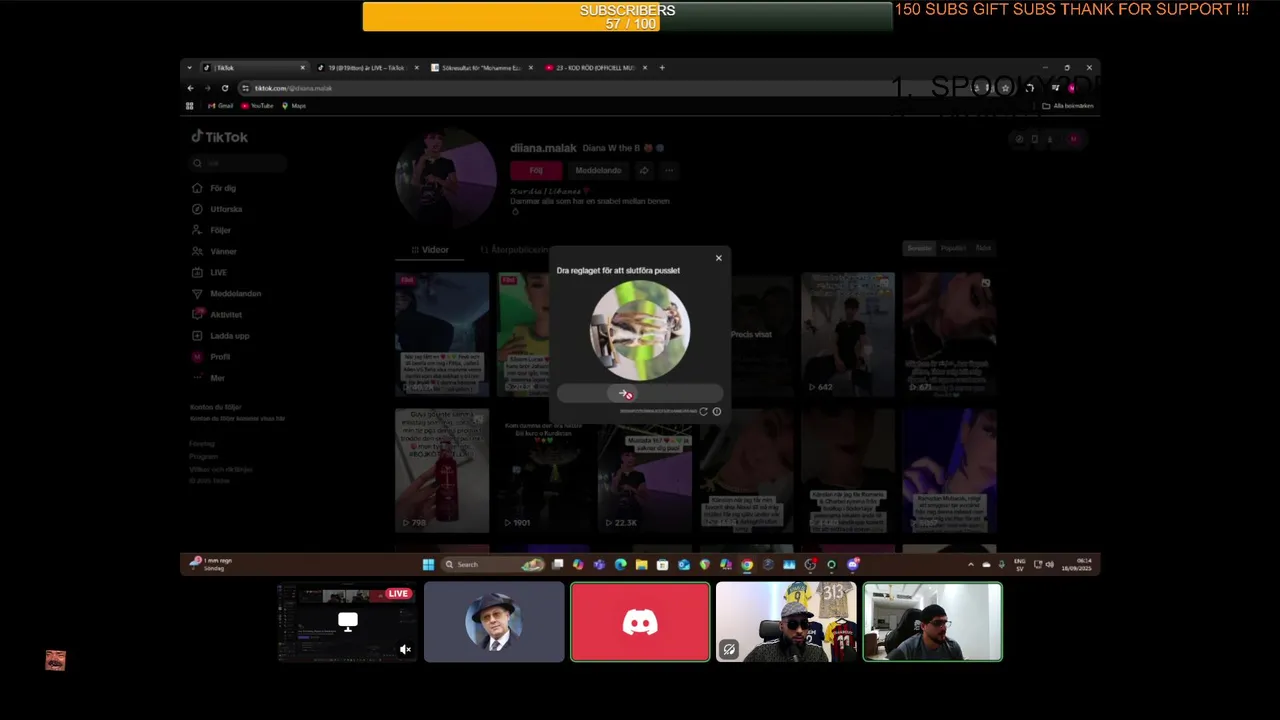Open the diiana.malak profile picture

pos(446,175)
